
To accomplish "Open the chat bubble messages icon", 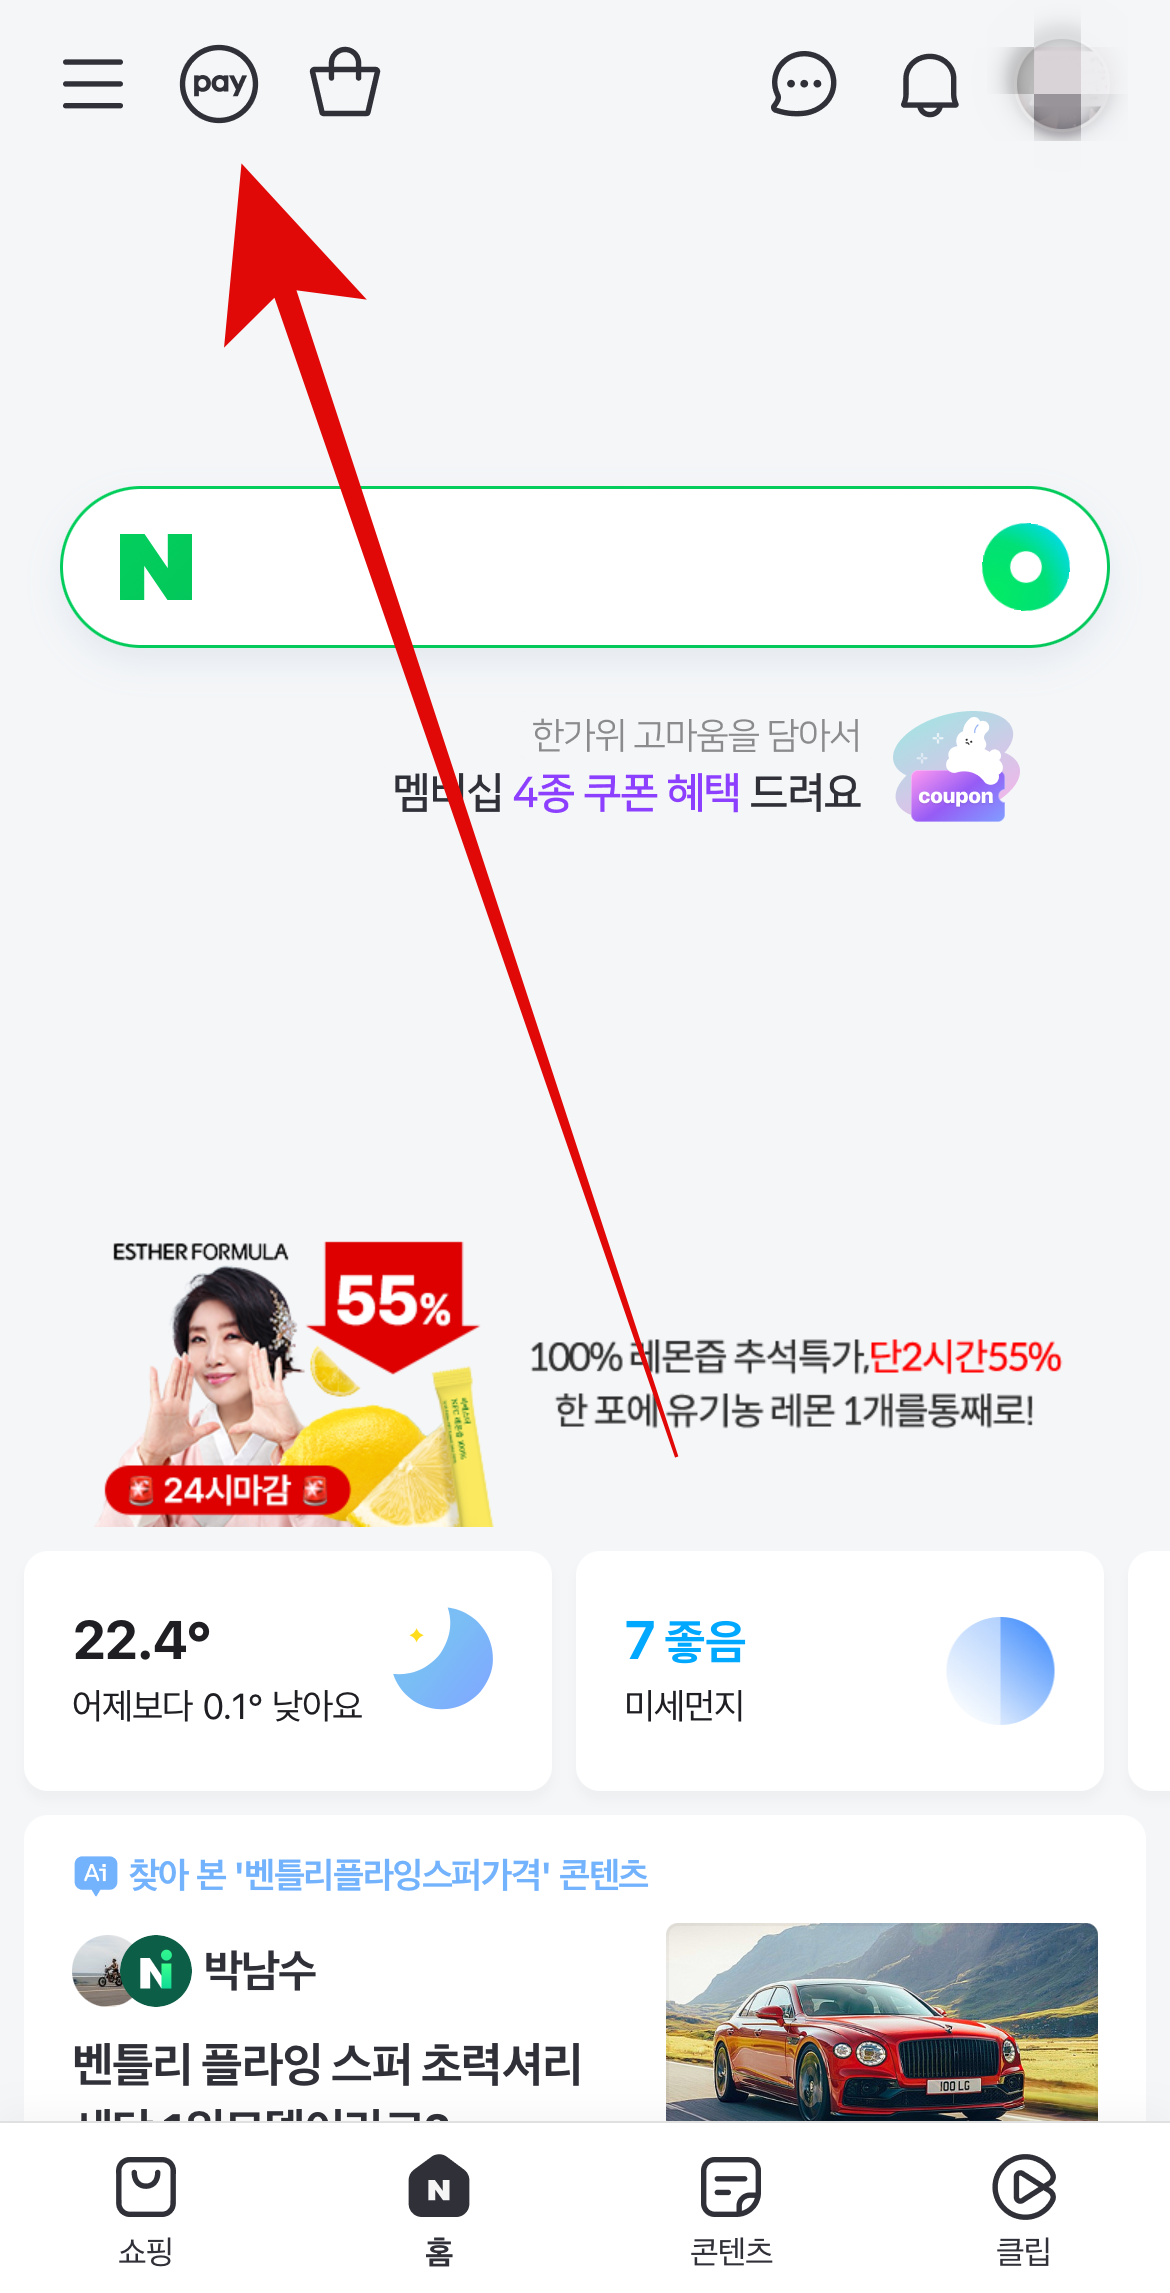I will (x=803, y=84).
